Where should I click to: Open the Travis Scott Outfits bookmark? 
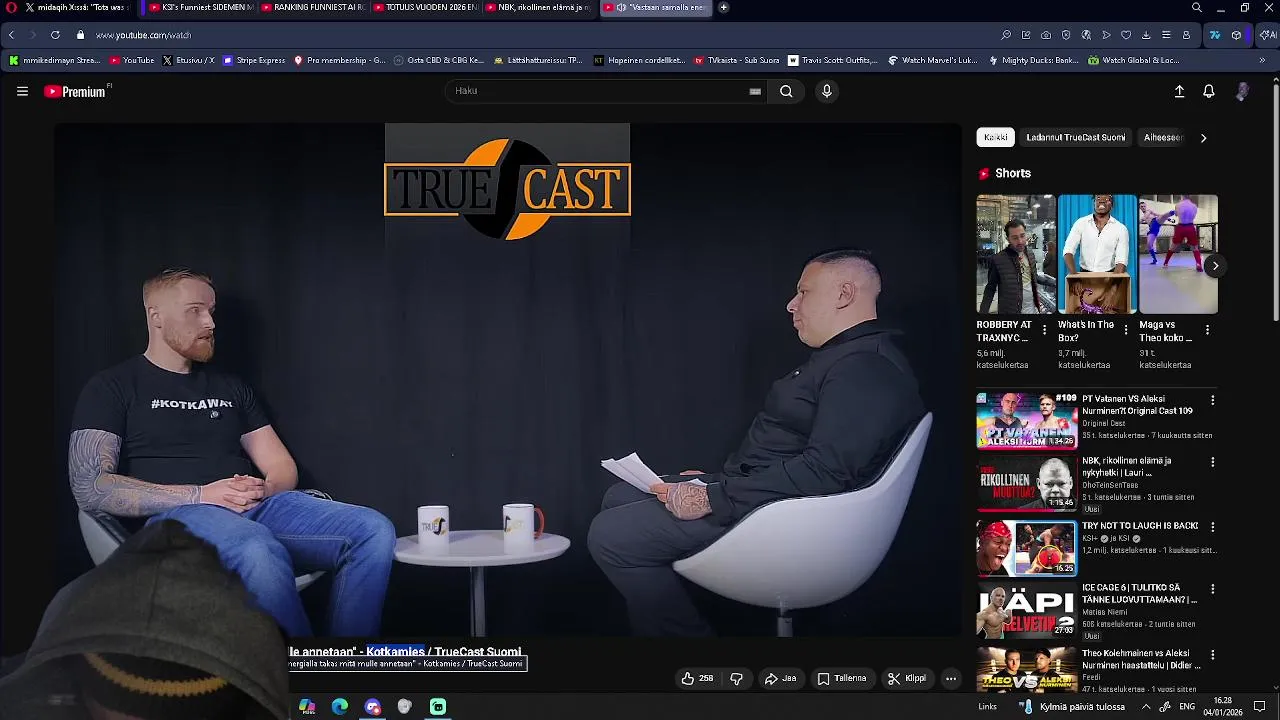point(833,60)
